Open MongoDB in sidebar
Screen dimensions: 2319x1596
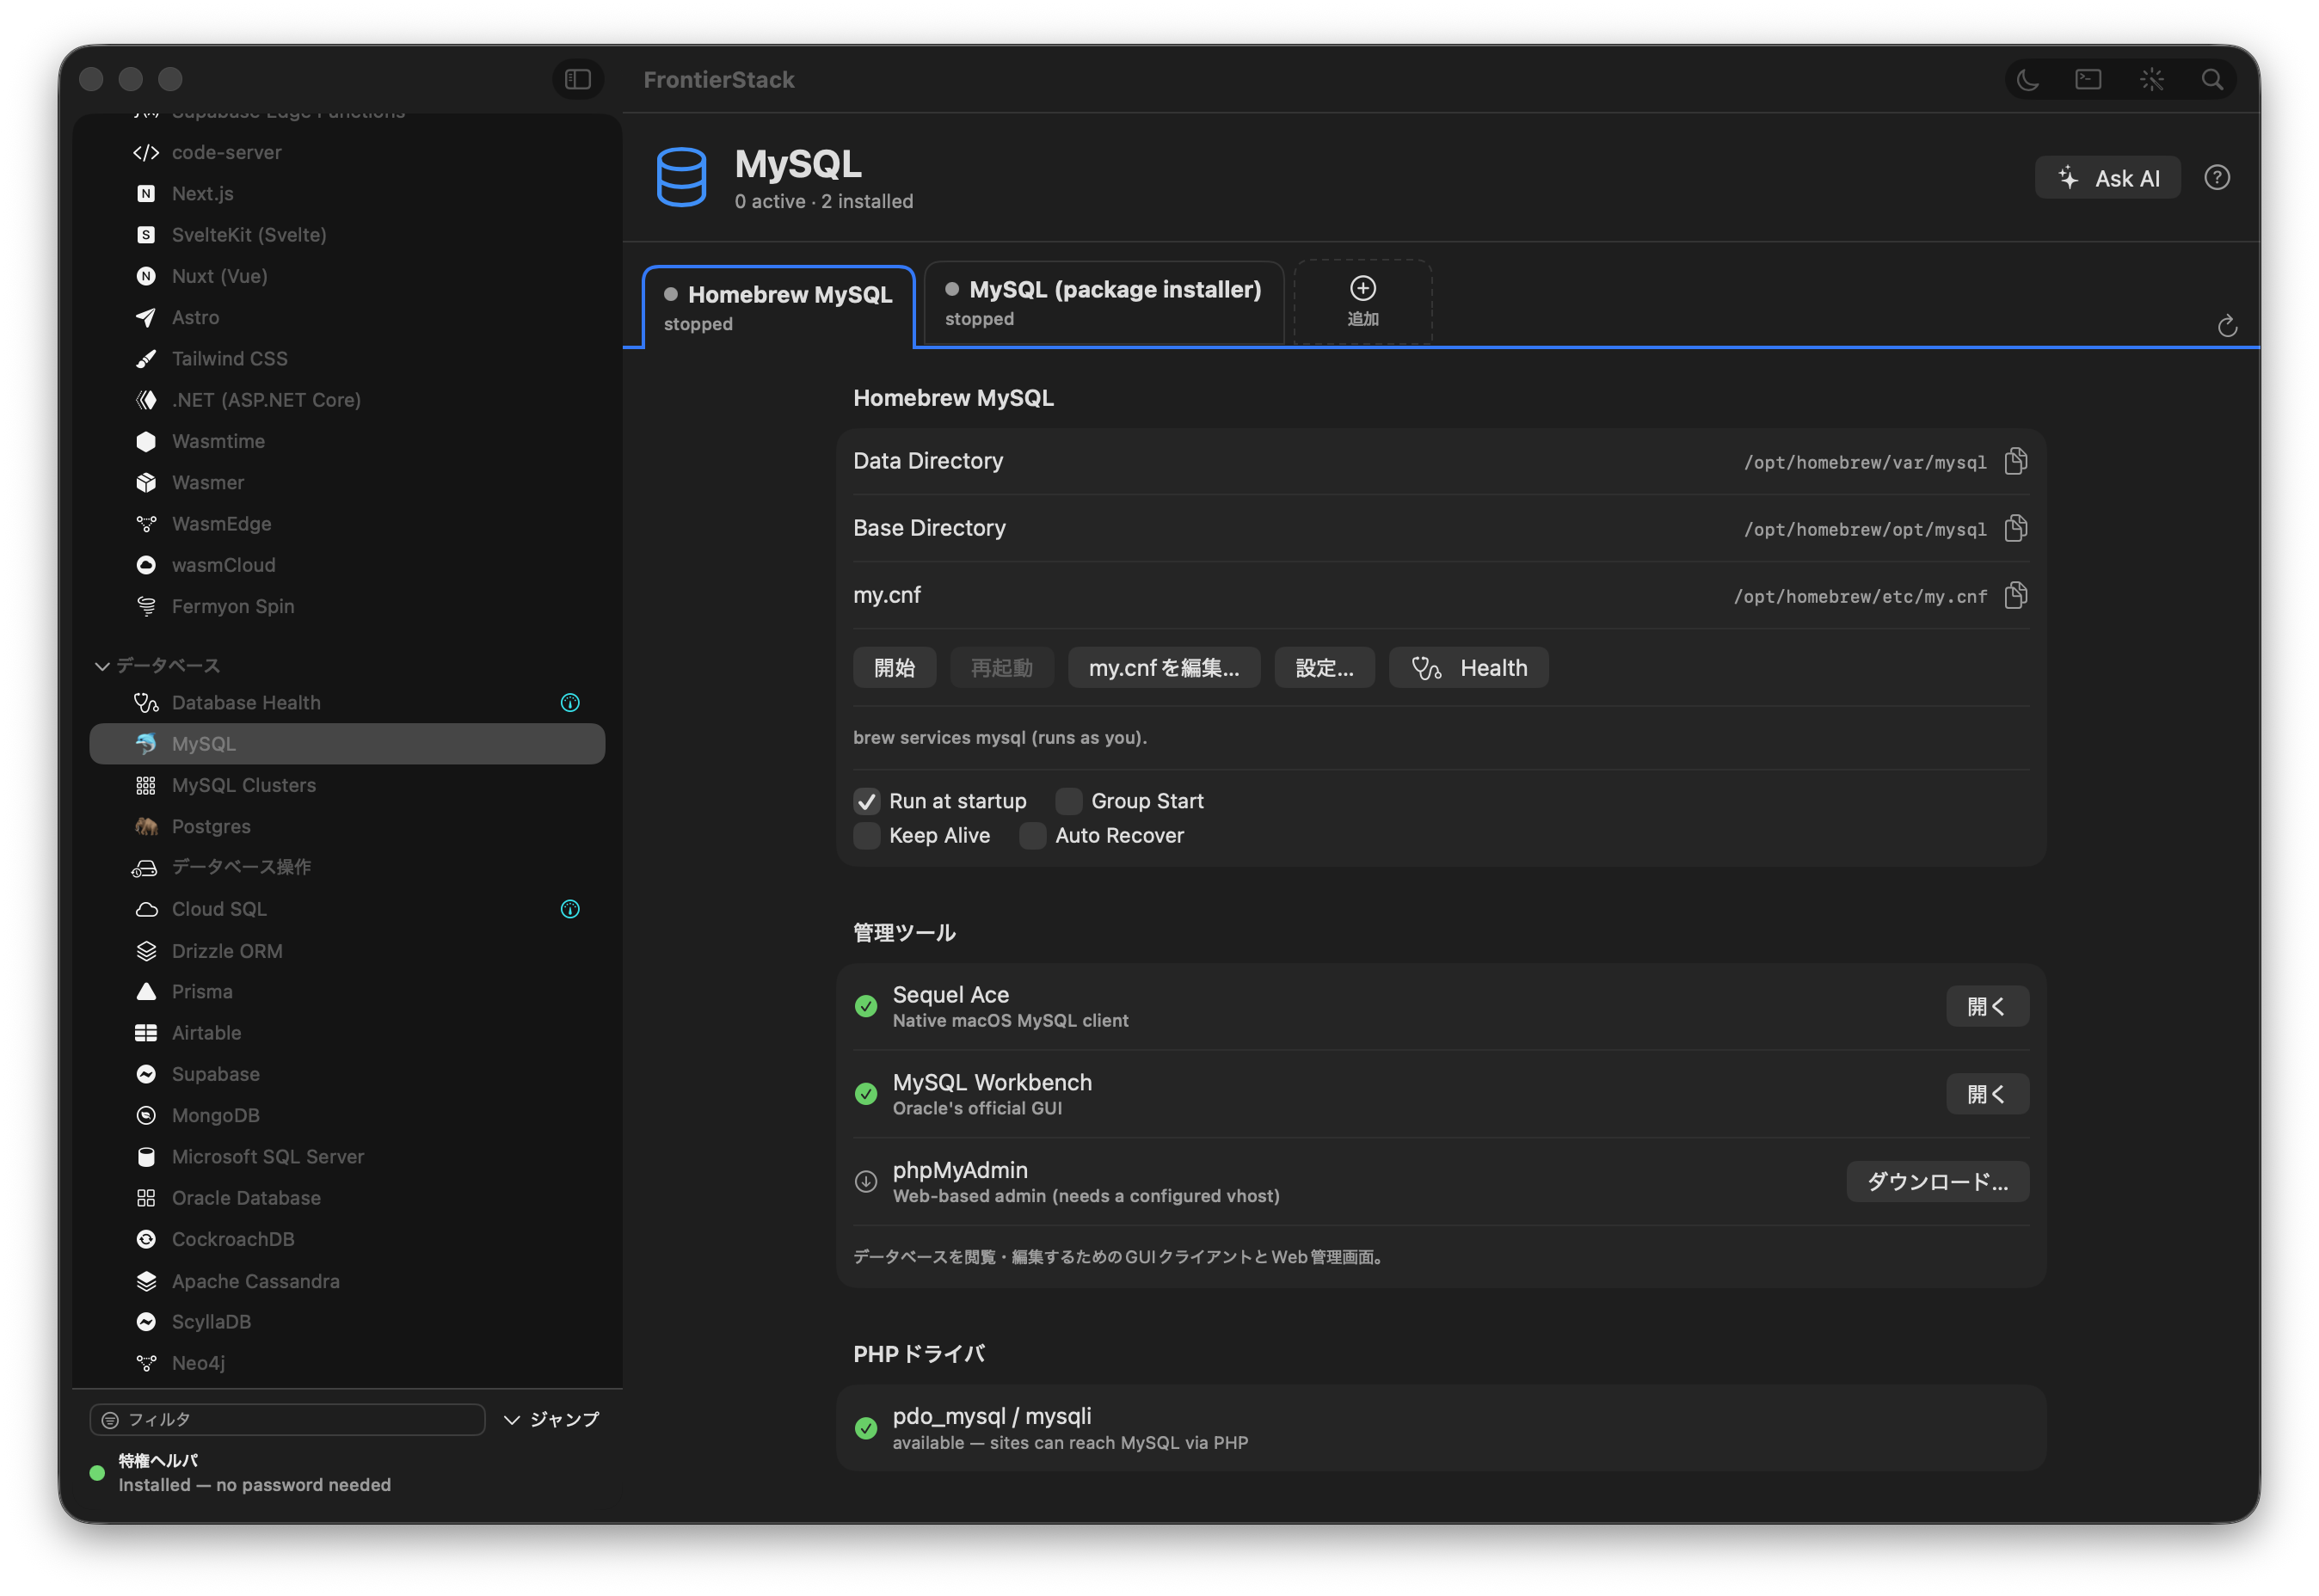pos(347,1115)
